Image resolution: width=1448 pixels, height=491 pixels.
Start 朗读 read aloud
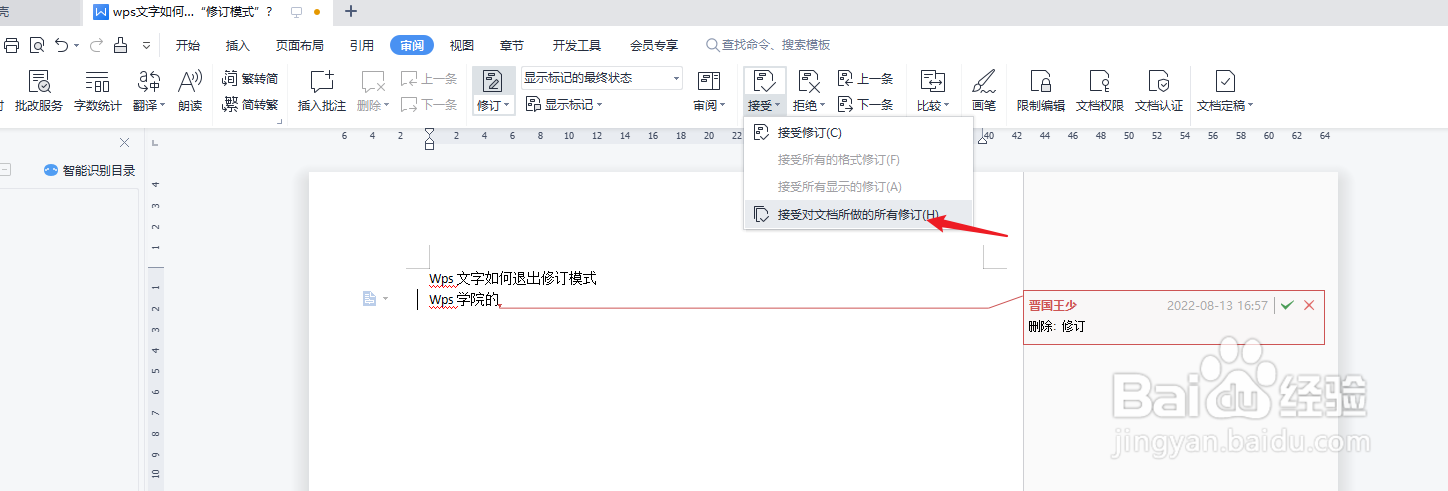tap(190, 92)
